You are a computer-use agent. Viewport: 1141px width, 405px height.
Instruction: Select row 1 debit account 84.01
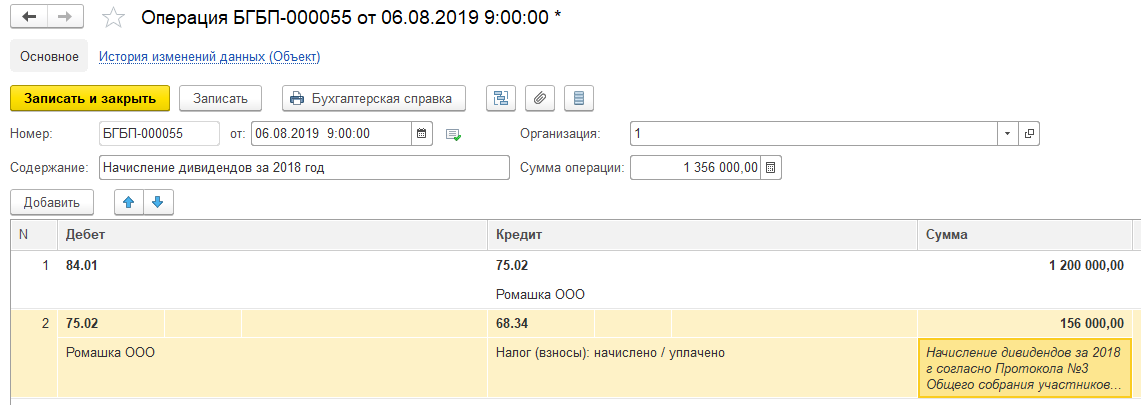(82, 265)
